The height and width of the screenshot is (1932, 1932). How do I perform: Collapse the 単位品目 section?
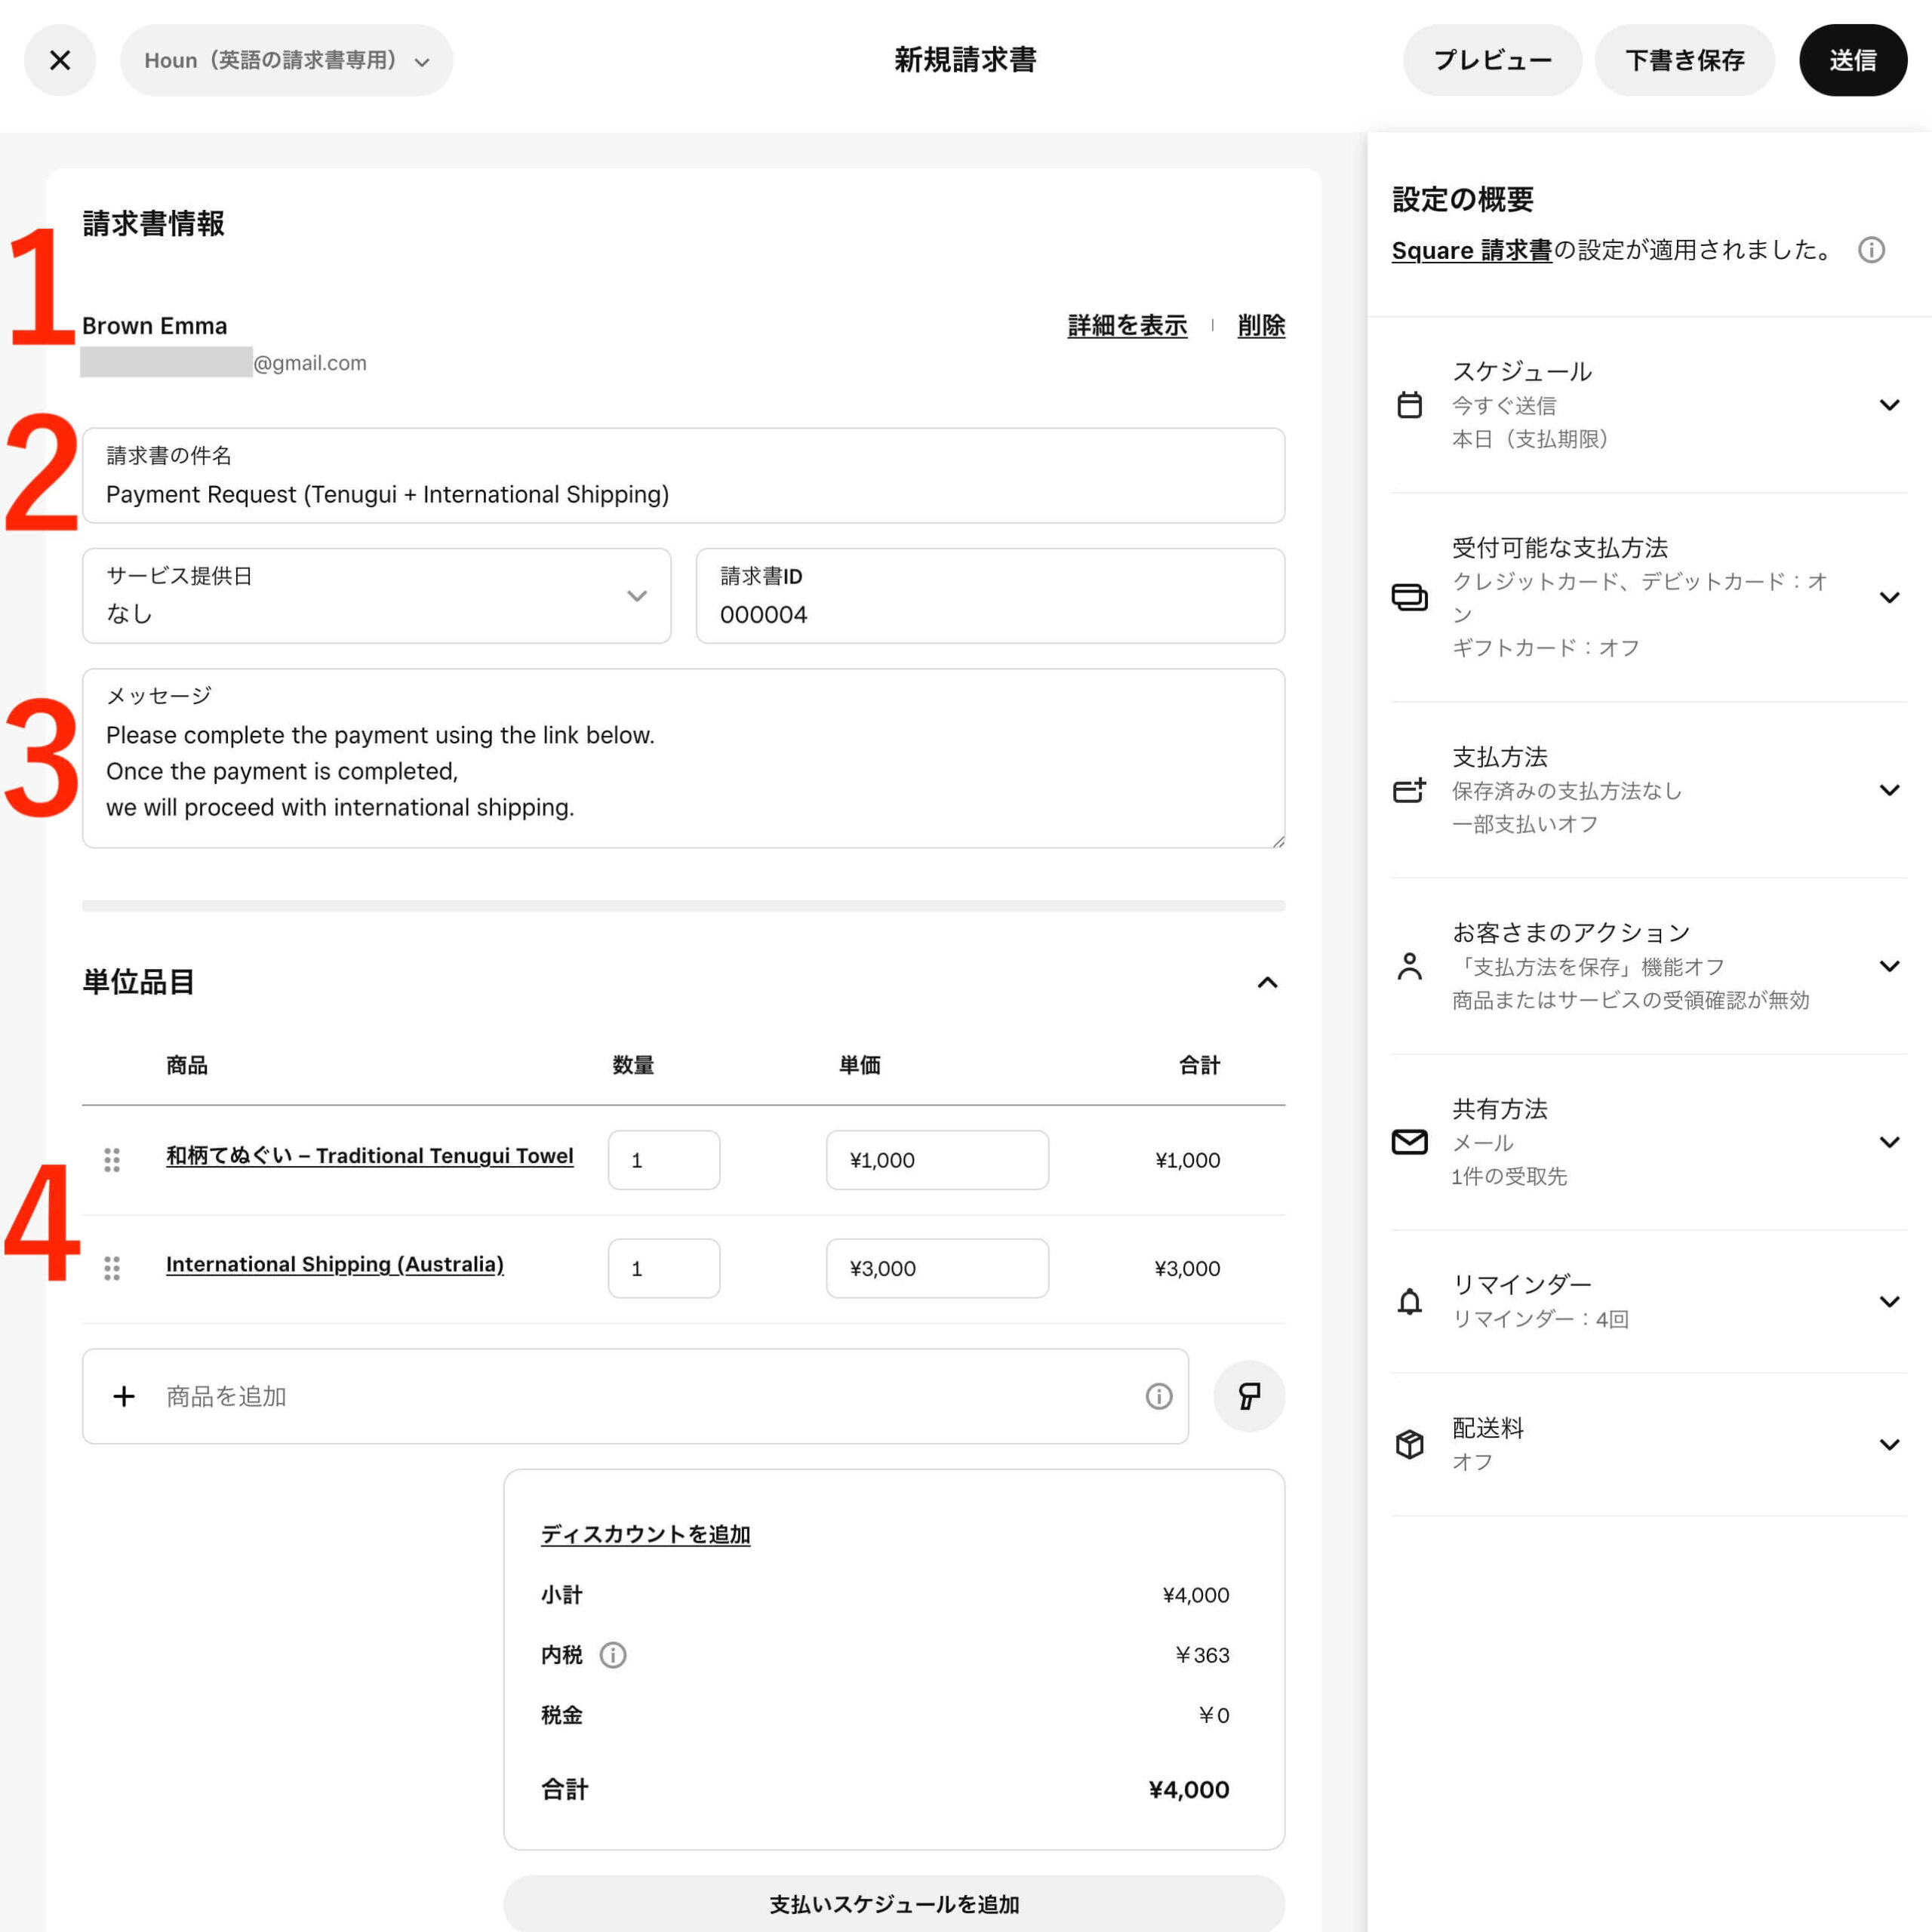1267,982
